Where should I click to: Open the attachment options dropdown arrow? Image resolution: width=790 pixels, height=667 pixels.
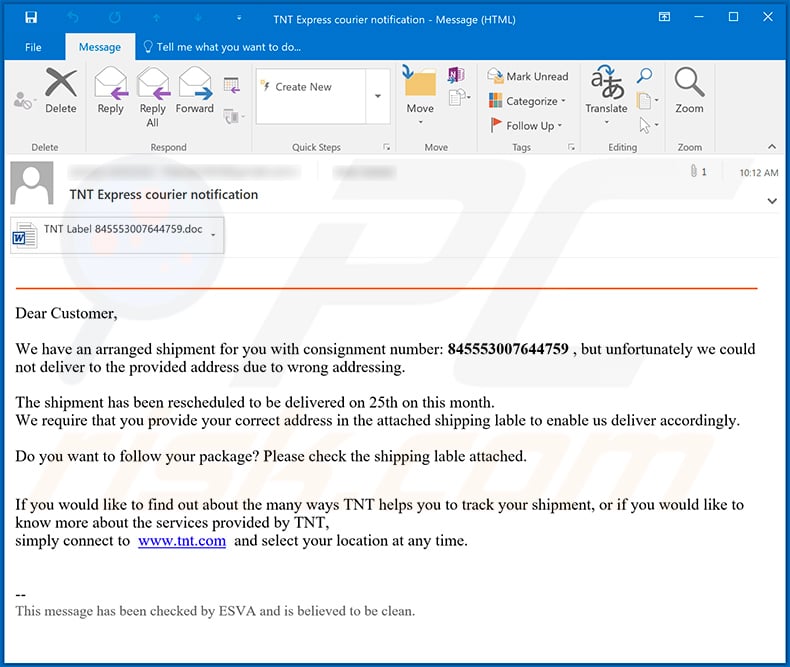click(x=214, y=235)
